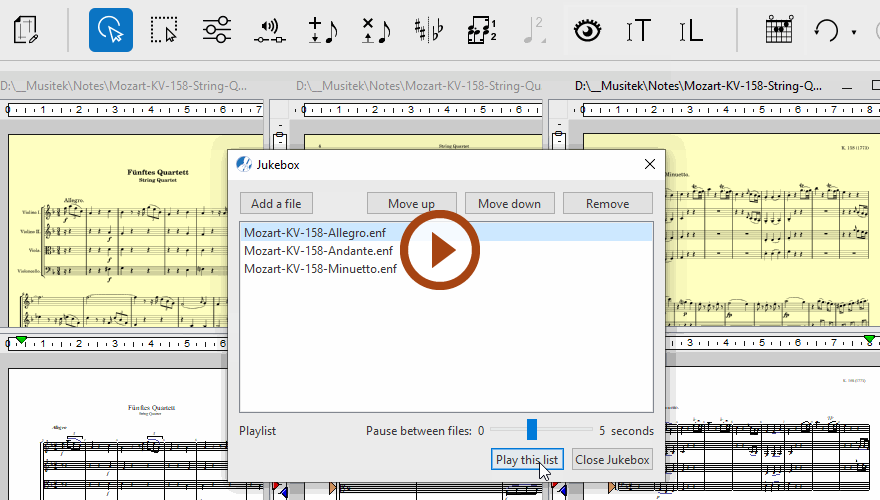Open the sliders settings tool
Screen dimensions: 880x500
coord(217,30)
